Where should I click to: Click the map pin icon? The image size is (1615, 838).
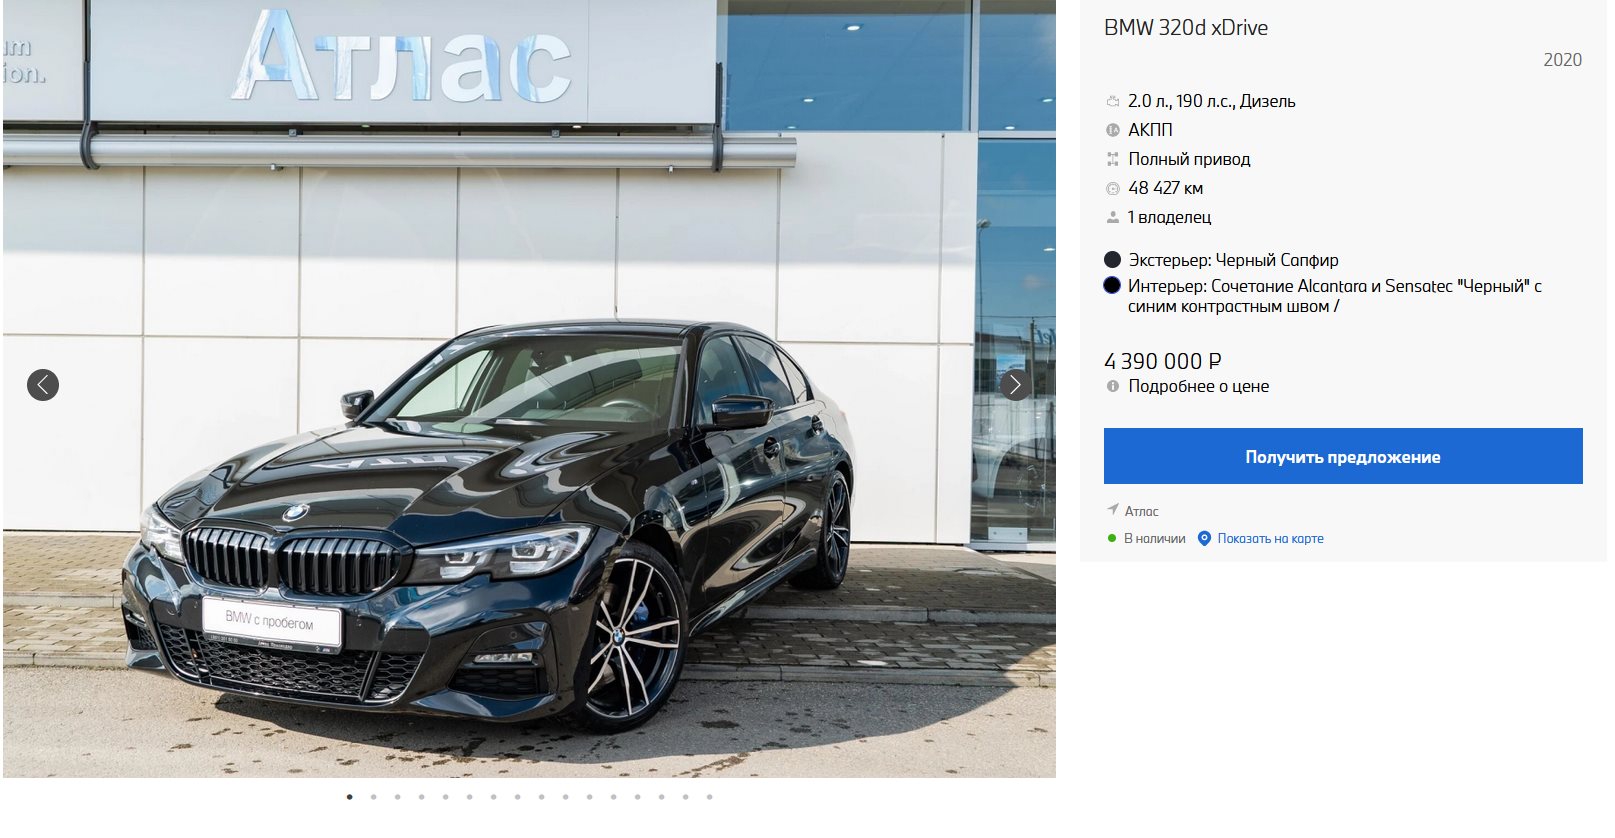(x=1204, y=538)
